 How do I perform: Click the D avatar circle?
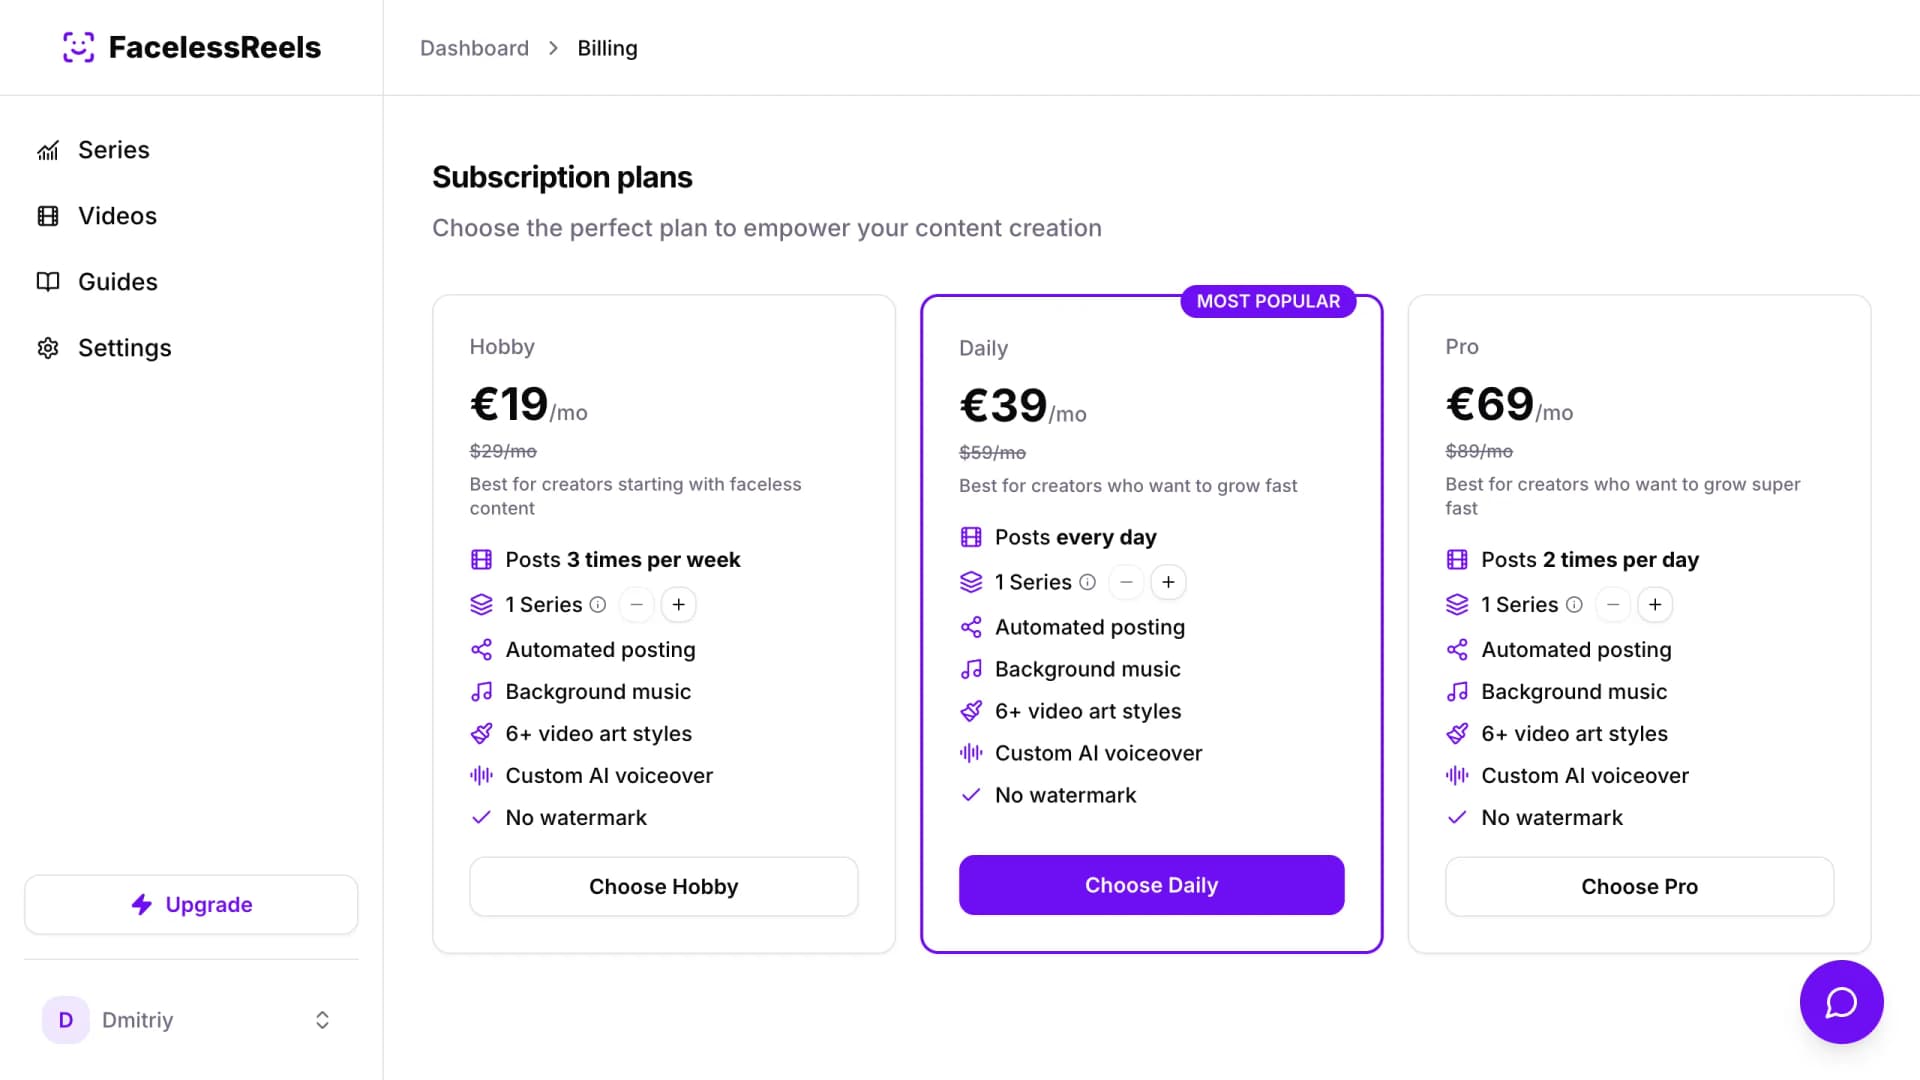(65, 1019)
